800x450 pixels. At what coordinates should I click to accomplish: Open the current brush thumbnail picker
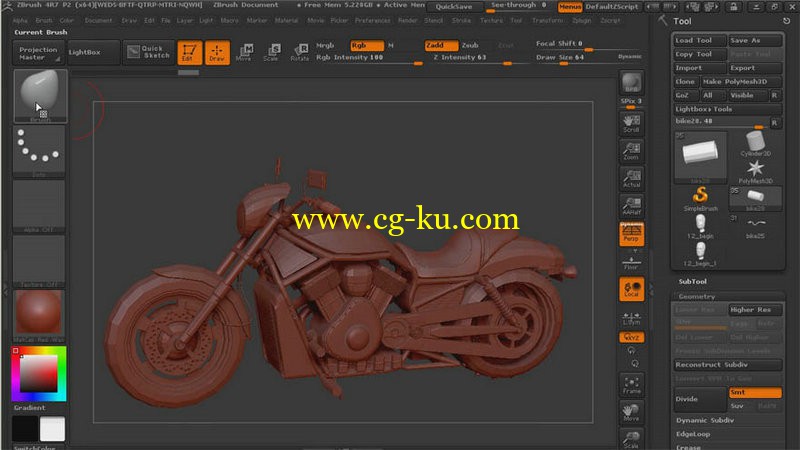click(40, 96)
